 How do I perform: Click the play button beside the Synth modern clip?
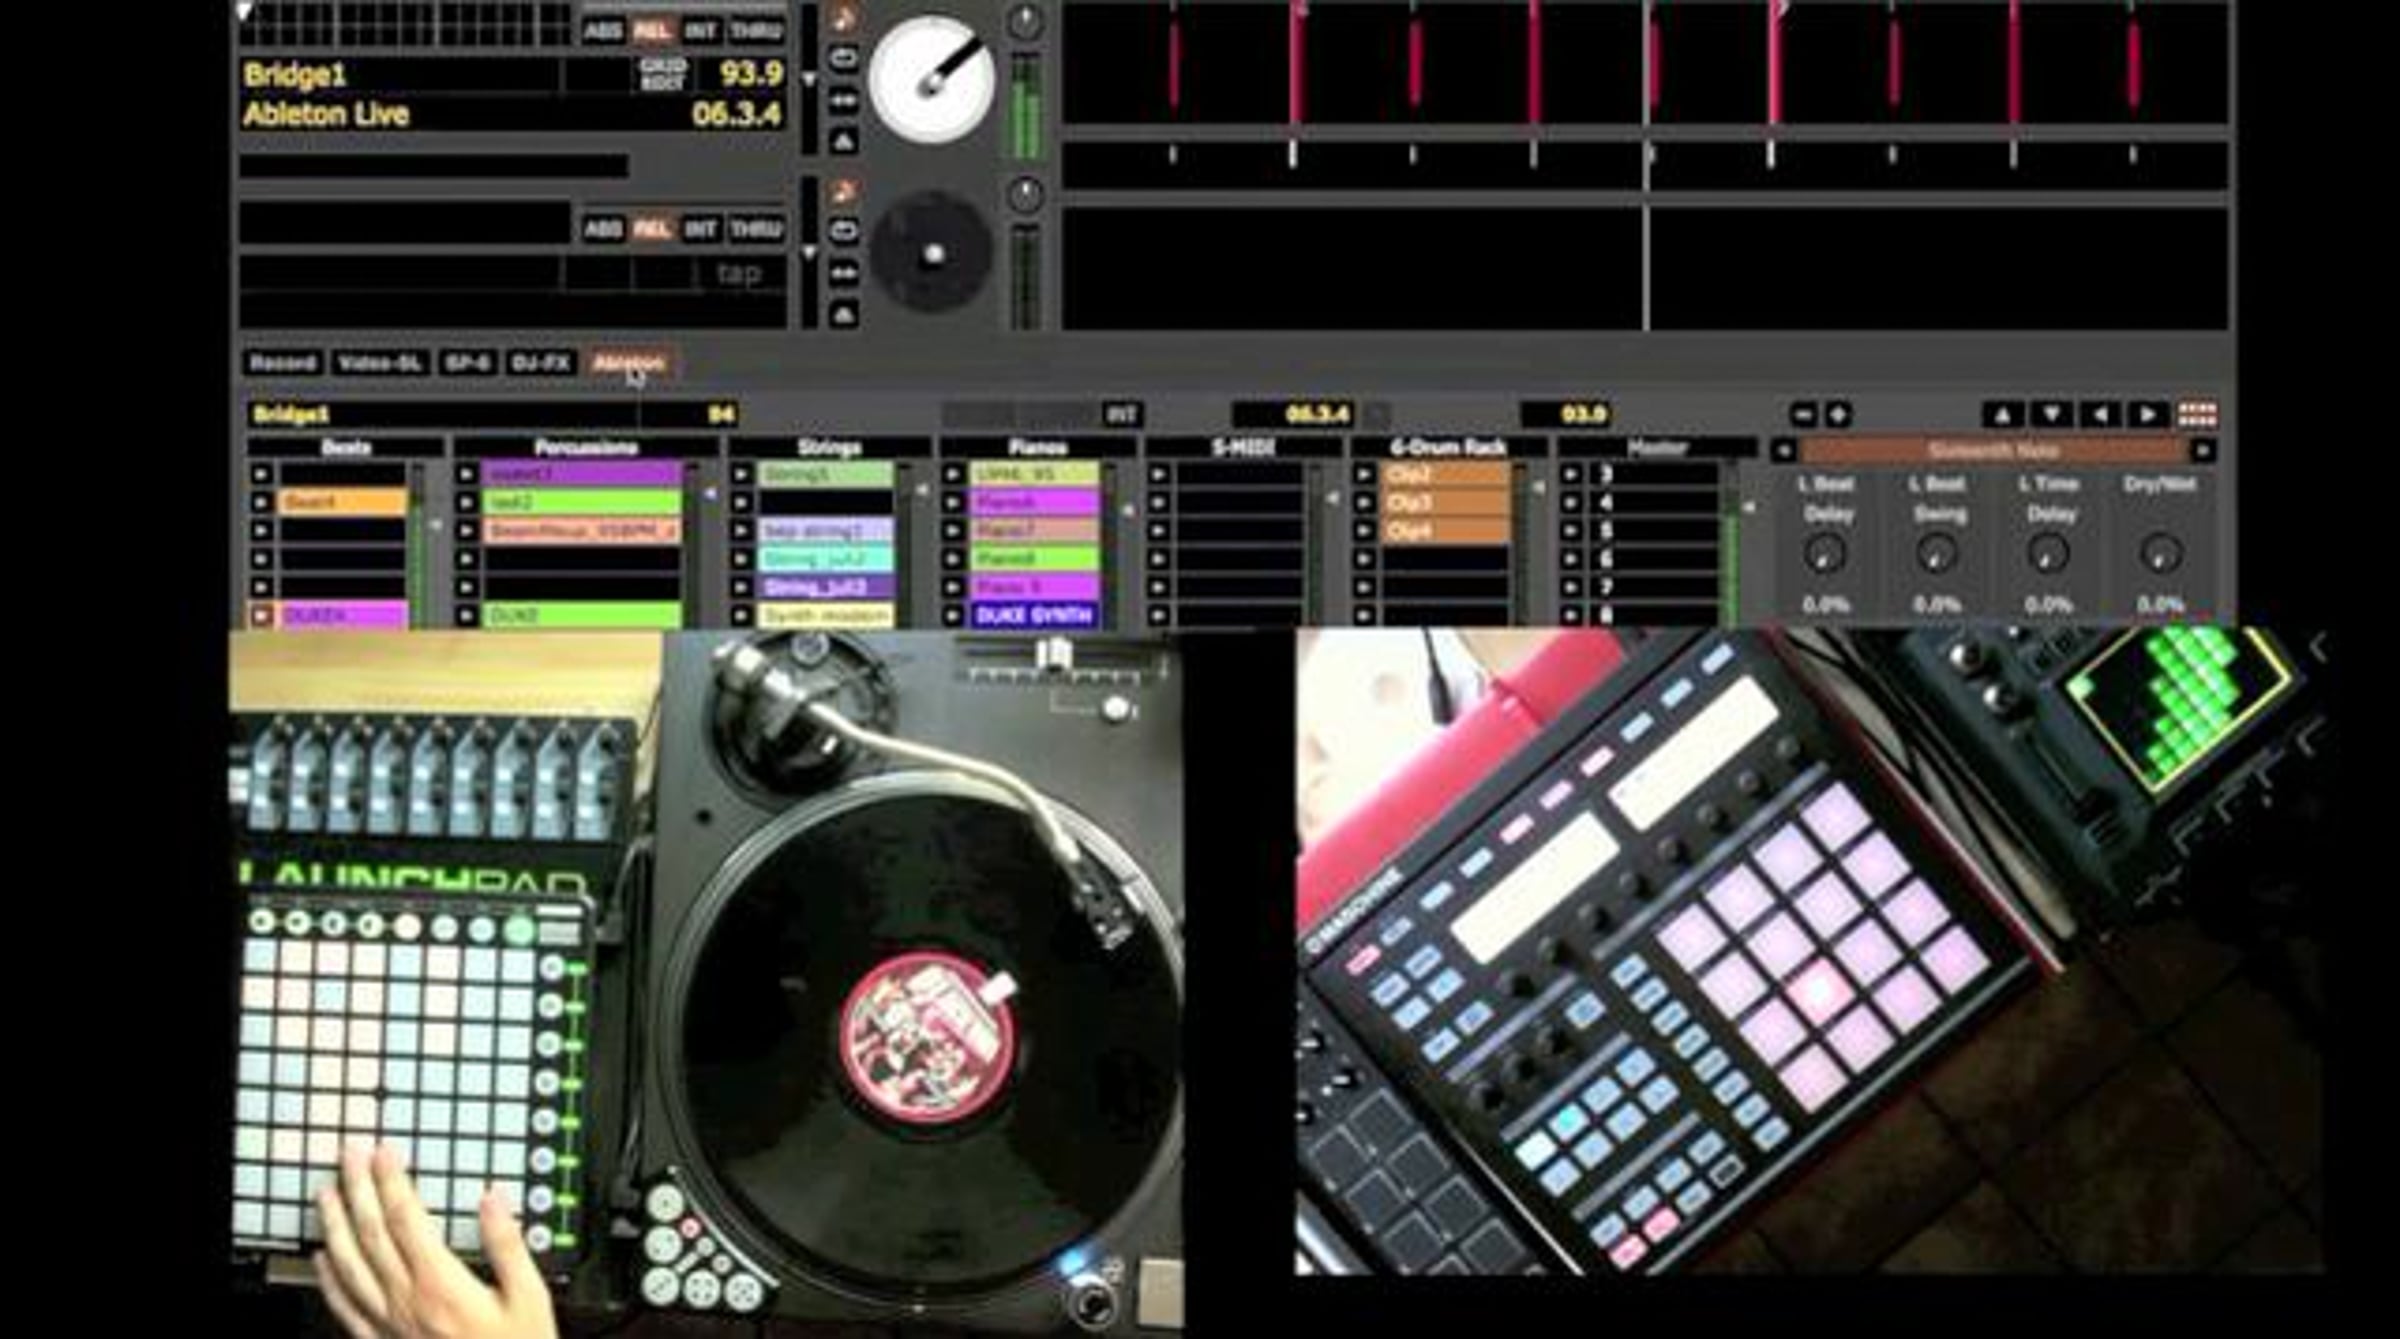741,616
